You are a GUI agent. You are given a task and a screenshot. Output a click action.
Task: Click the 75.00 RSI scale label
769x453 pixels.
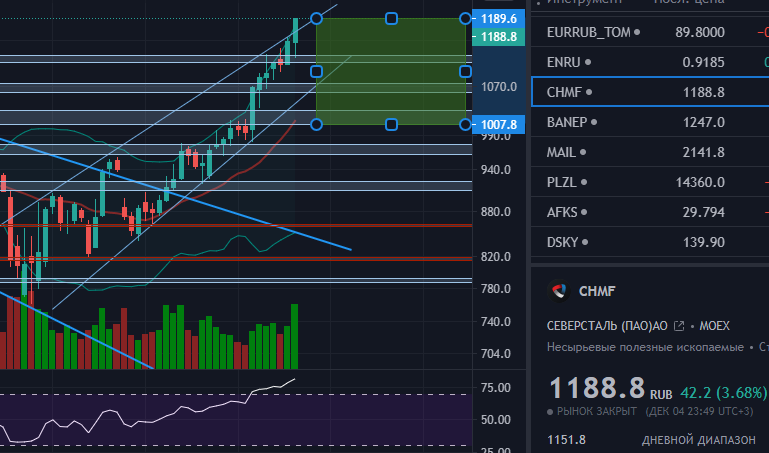(495, 387)
